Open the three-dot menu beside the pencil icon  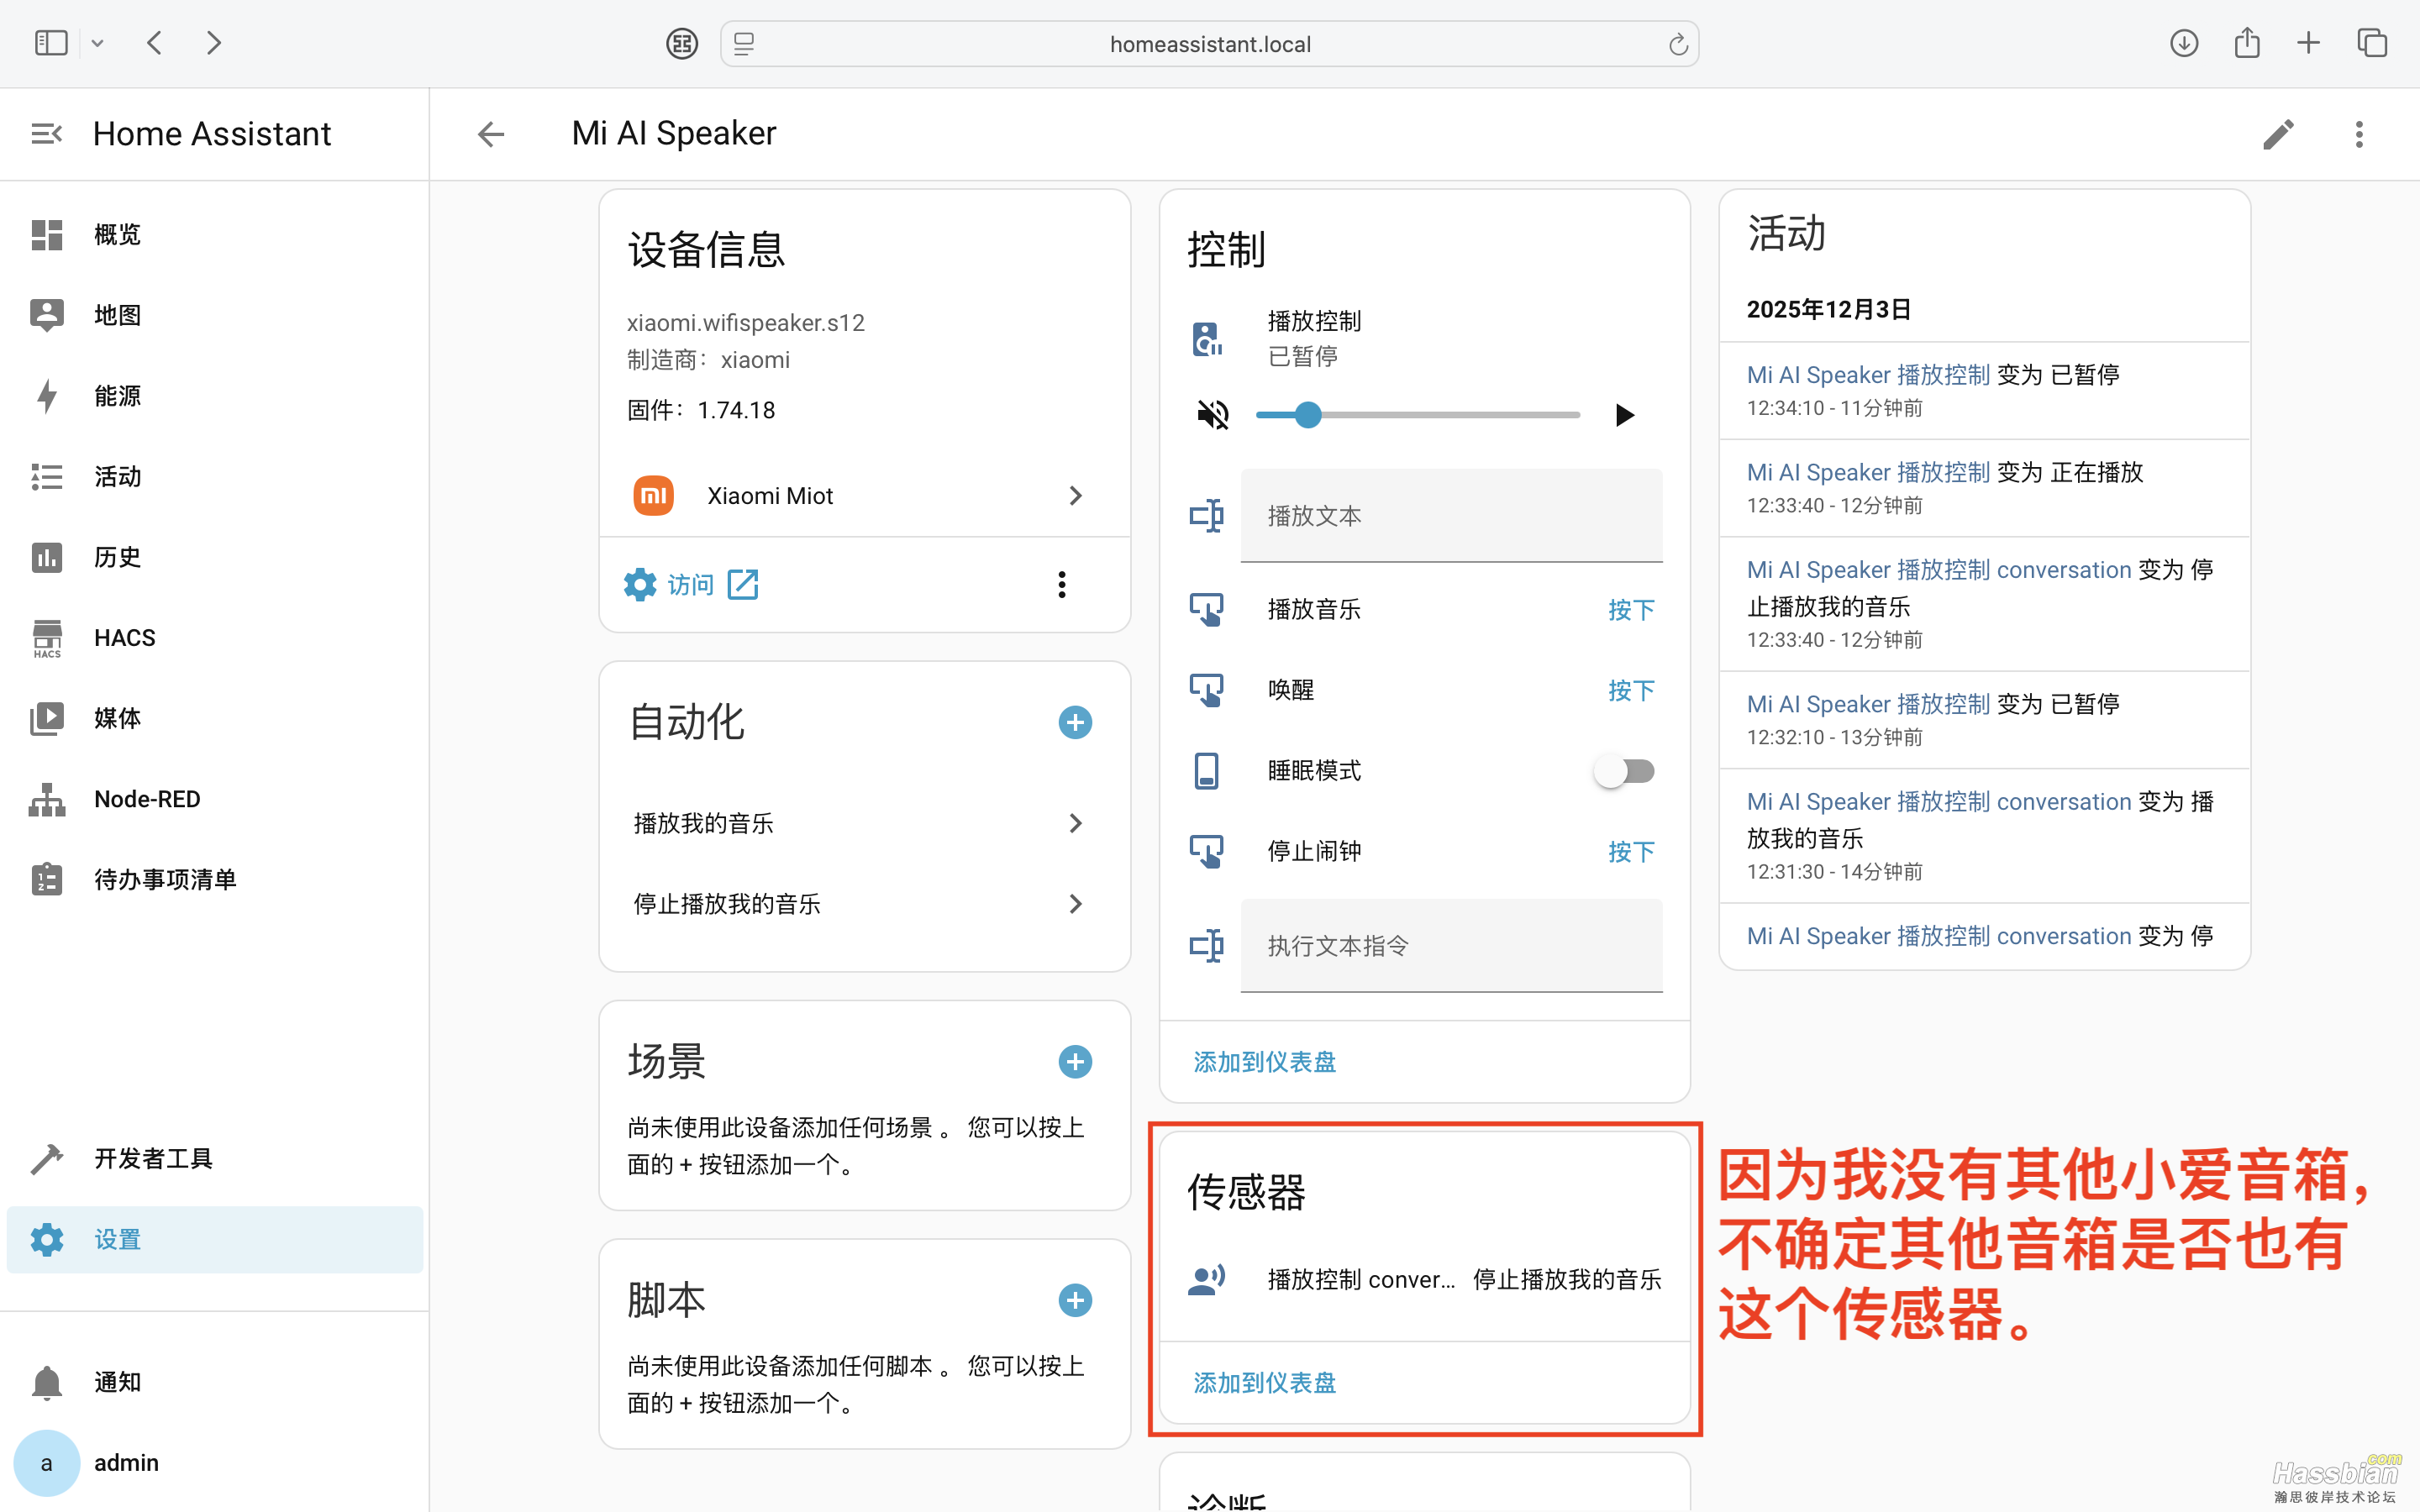(x=2359, y=133)
